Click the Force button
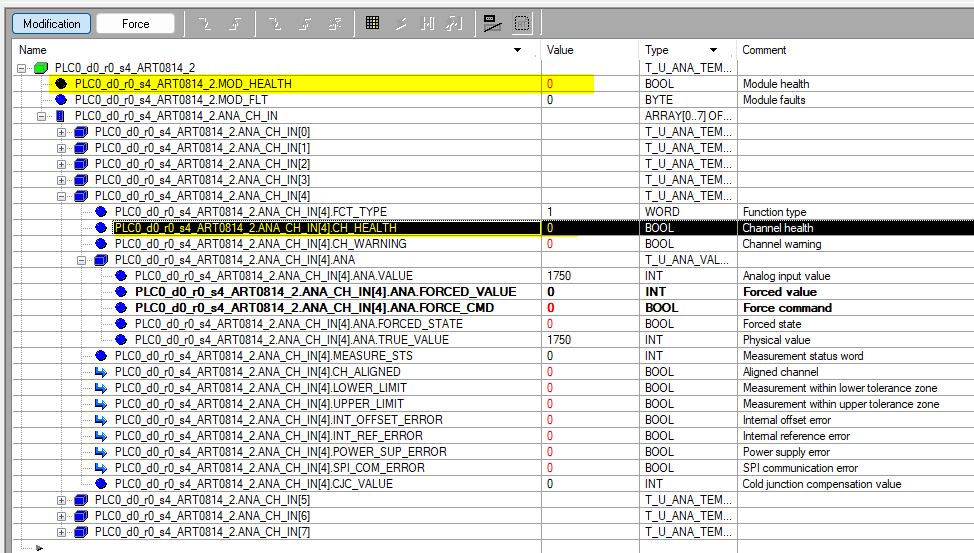 click(135, 24)
